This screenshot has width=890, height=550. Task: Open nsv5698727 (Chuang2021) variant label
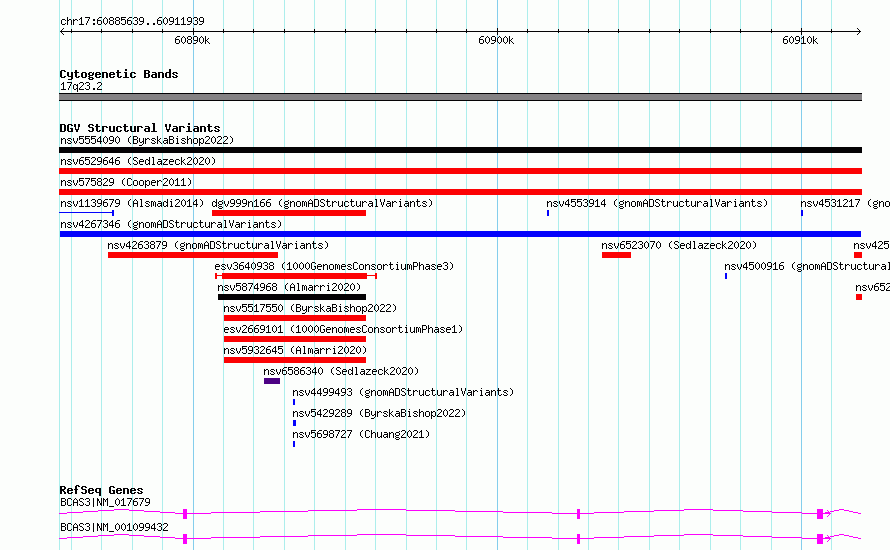click(361, 434)
